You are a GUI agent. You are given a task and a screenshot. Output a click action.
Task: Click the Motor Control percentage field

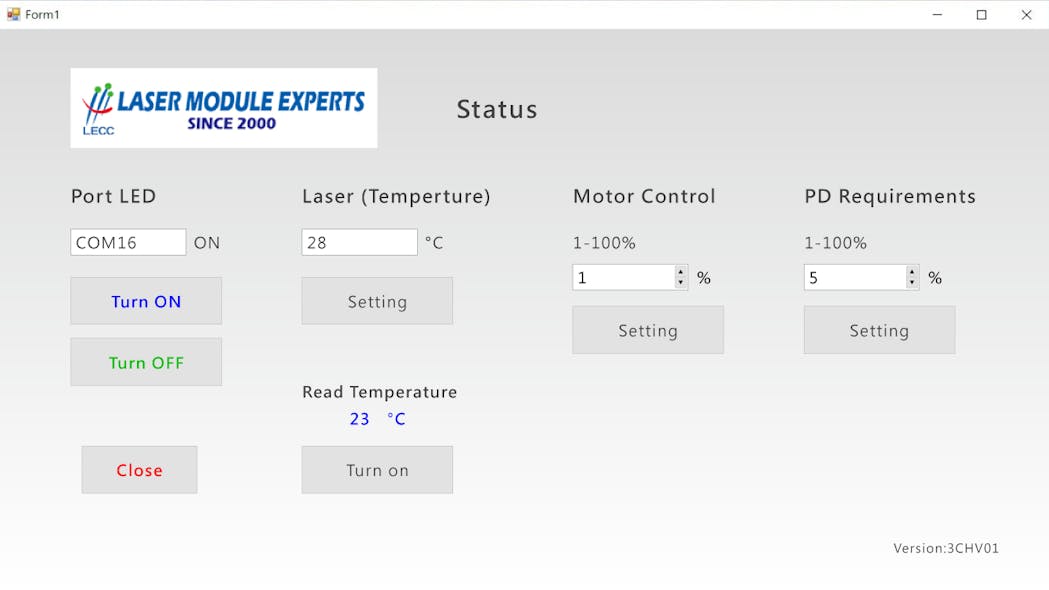tap(623, 277)
